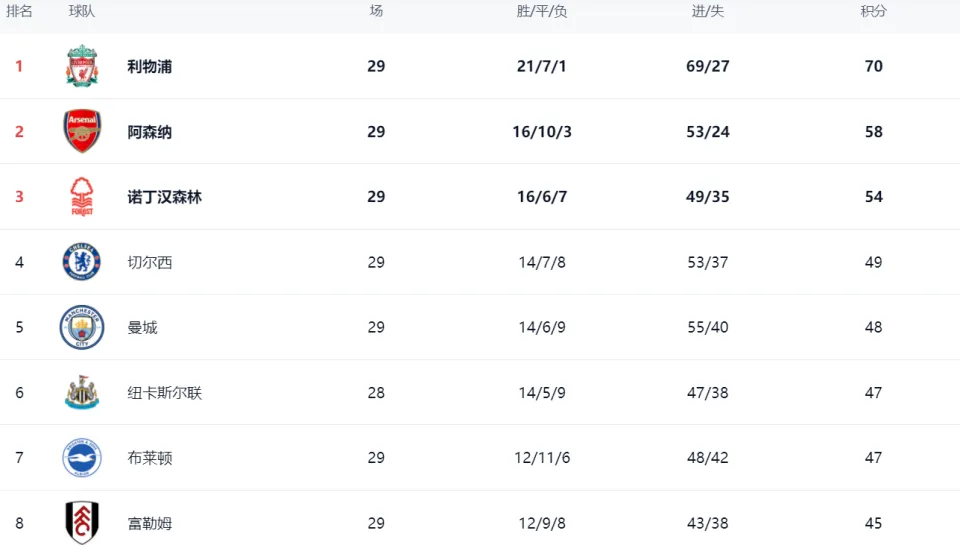Open the 利物浦 team name link
Image resolution: width=960 pixels, height=551 pixels.
149,66
